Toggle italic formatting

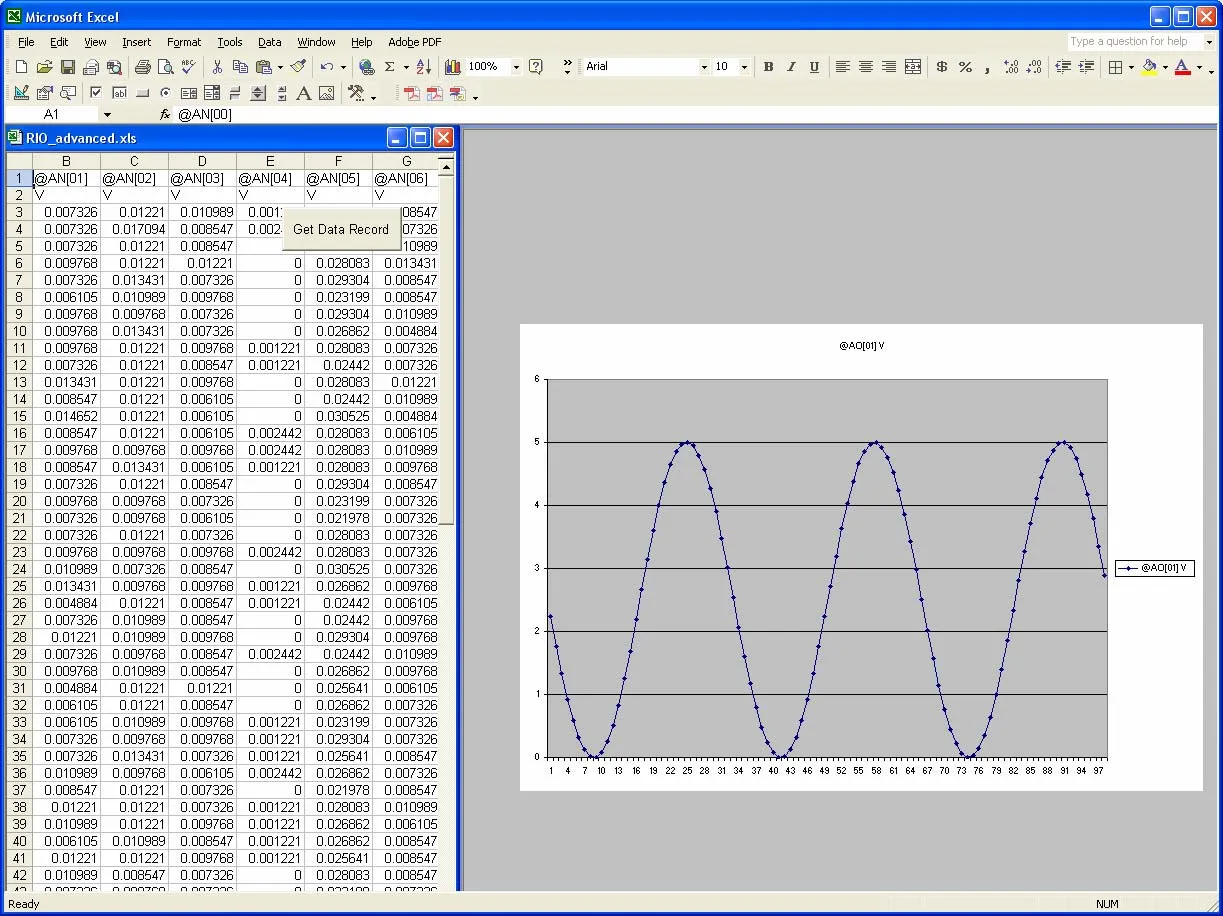click(791, 67)
